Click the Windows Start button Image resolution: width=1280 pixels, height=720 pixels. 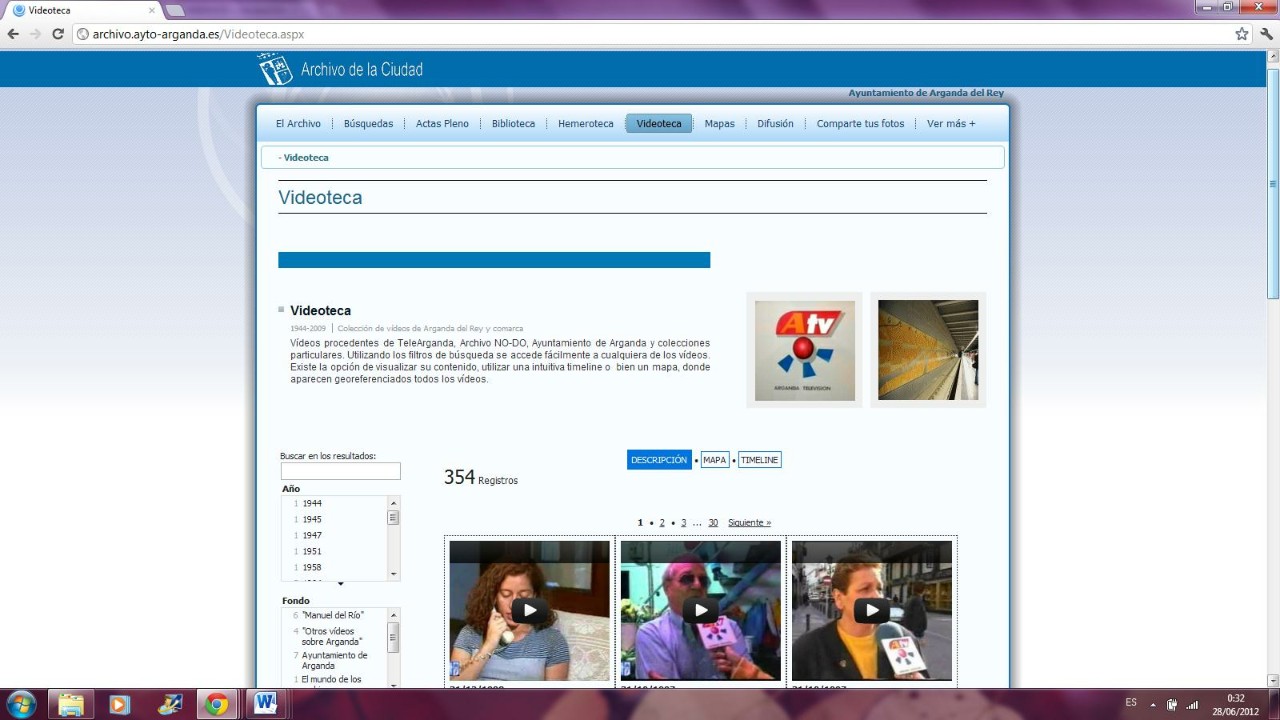coord(21,703)
